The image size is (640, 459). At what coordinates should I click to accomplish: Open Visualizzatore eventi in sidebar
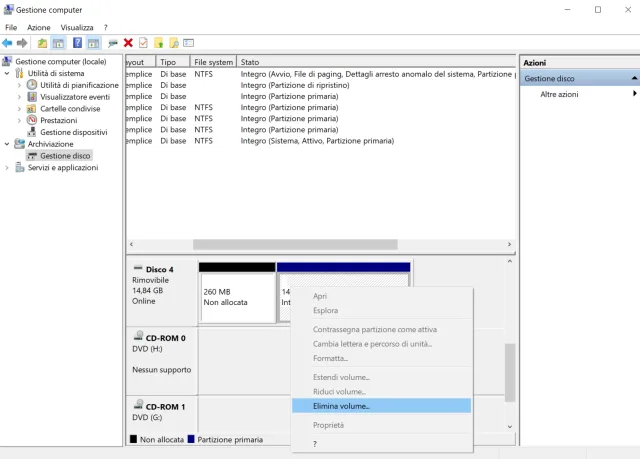[75, 97]
